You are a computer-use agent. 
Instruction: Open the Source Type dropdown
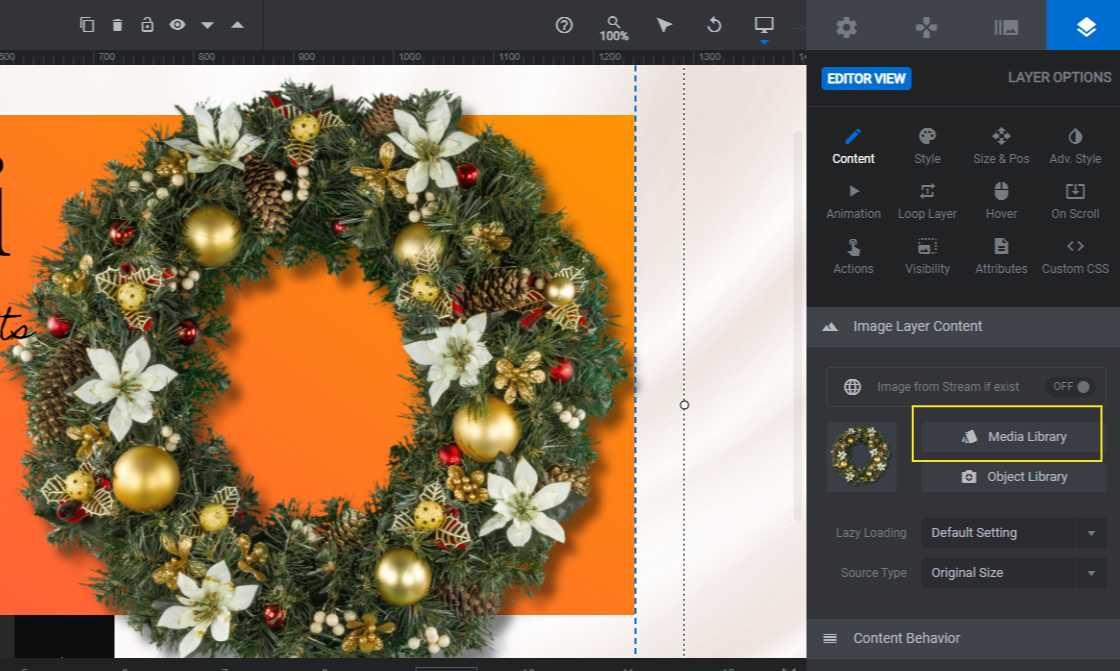pyautogui.click(x=1014, y=572)
